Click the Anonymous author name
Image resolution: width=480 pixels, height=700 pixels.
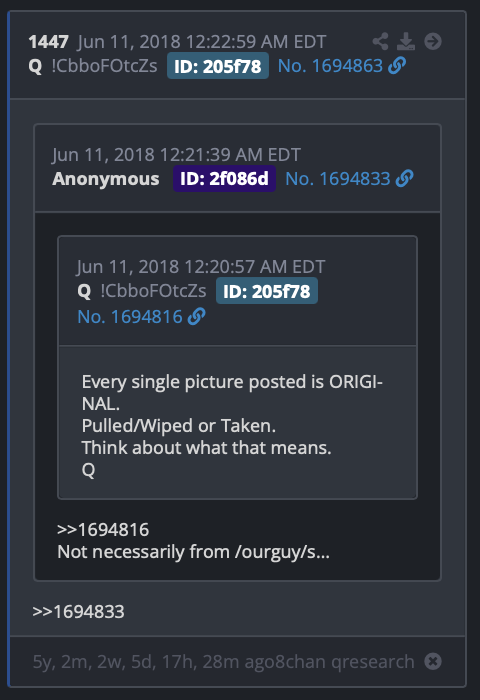pos(105,179)
